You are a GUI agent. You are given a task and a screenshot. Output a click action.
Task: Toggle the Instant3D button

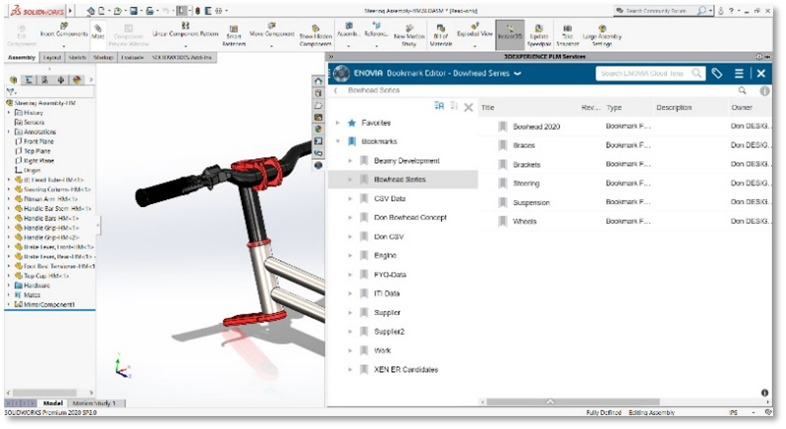tap(509, 34)
